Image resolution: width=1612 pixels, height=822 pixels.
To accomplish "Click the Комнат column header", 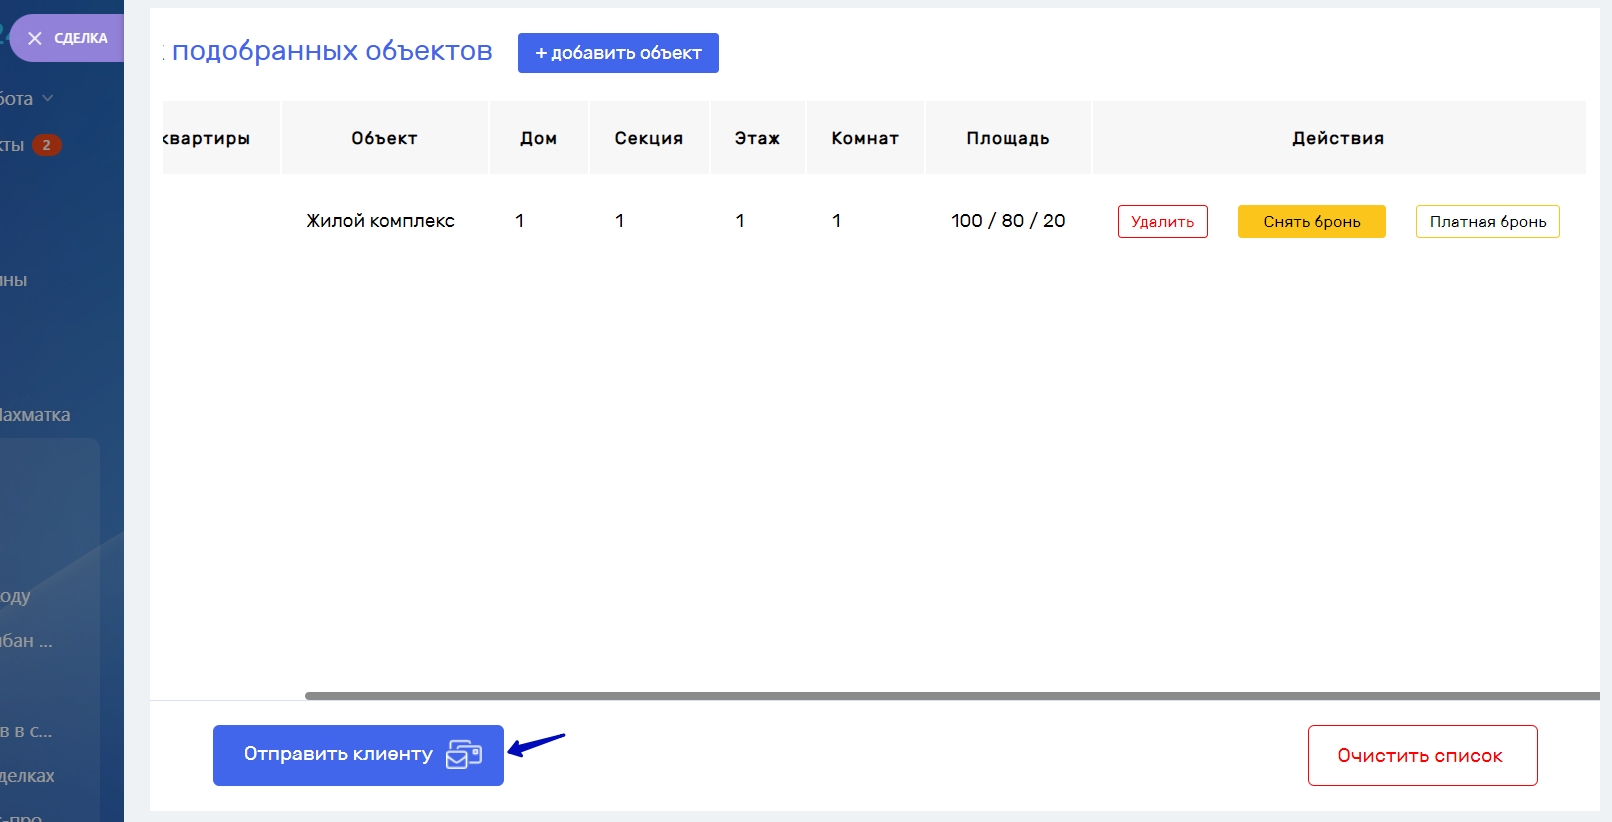I will coord(865,138).
